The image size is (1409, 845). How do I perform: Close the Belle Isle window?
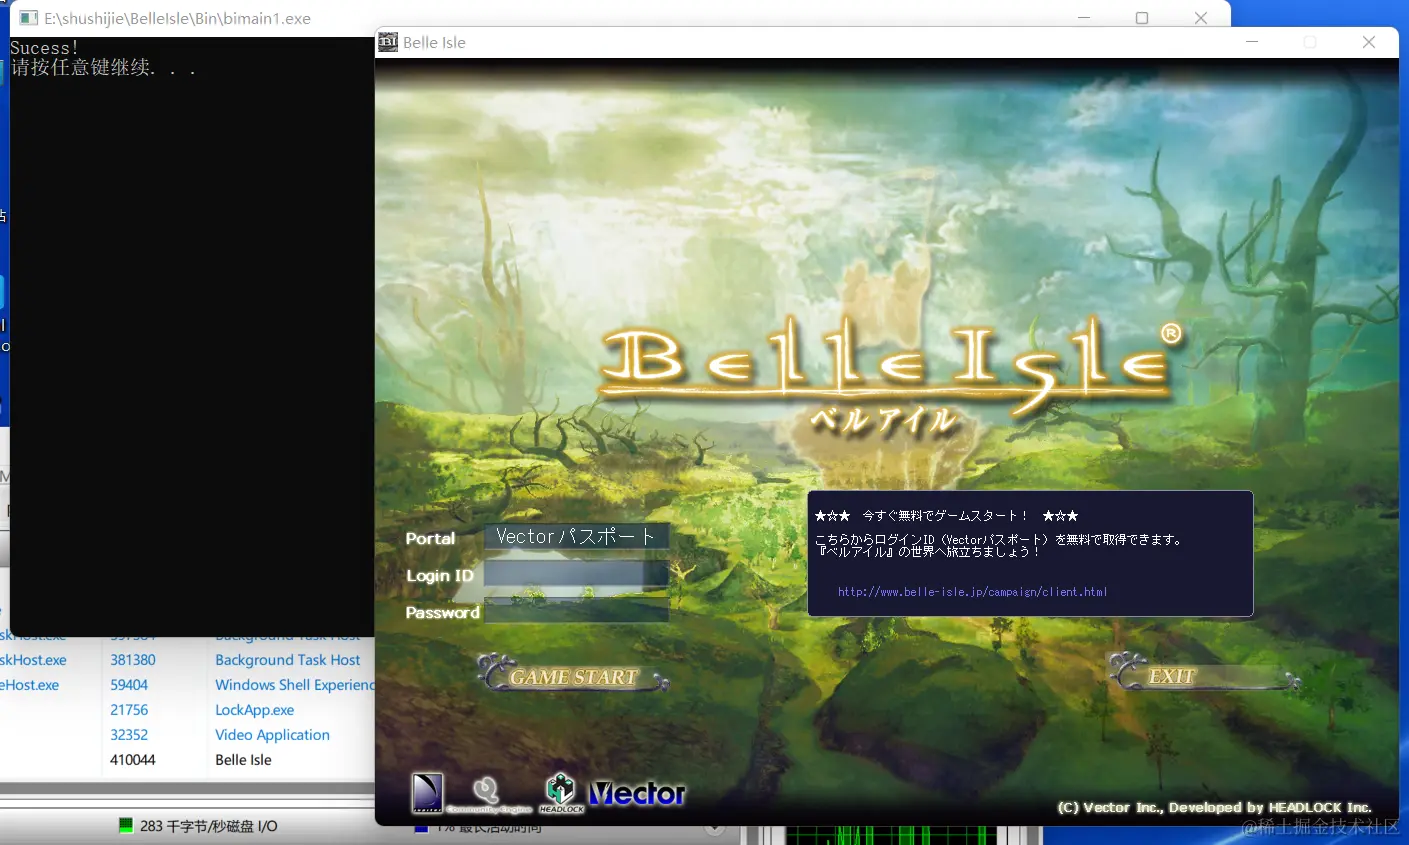point(1369,42)
